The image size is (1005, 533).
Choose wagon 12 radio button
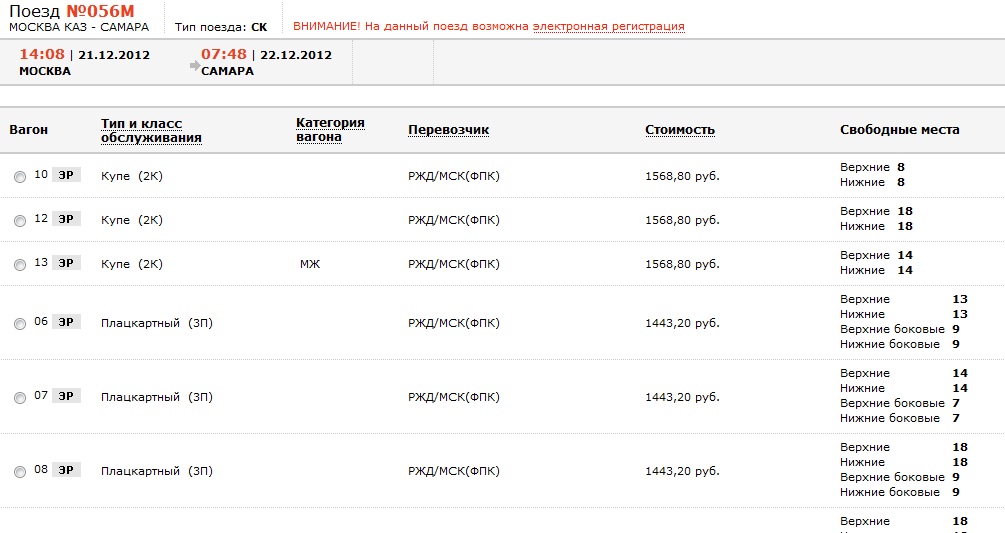(20, 221)
